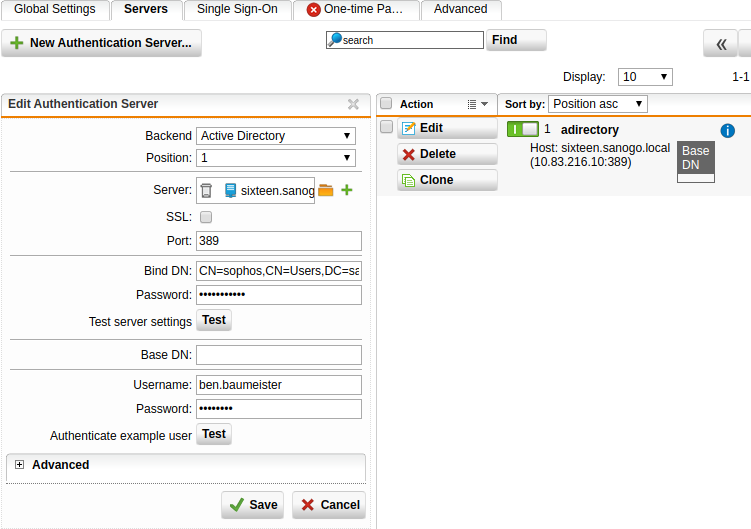Click the blue host icon for sixteen.sanogo
This screenshot has width=751, height=529.
[230, 190]
